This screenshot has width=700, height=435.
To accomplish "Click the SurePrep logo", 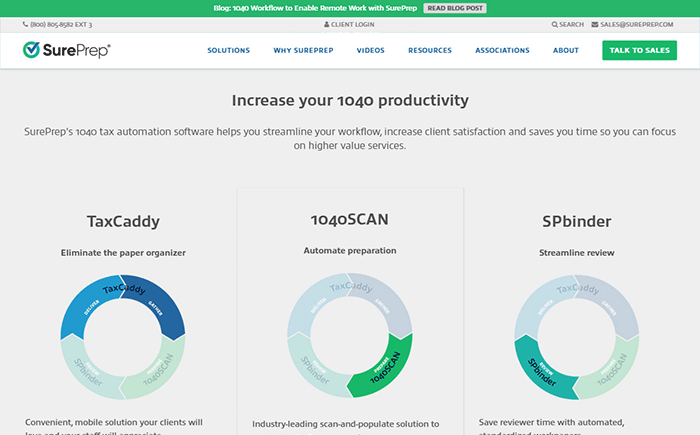I will [x=67, y=50].
